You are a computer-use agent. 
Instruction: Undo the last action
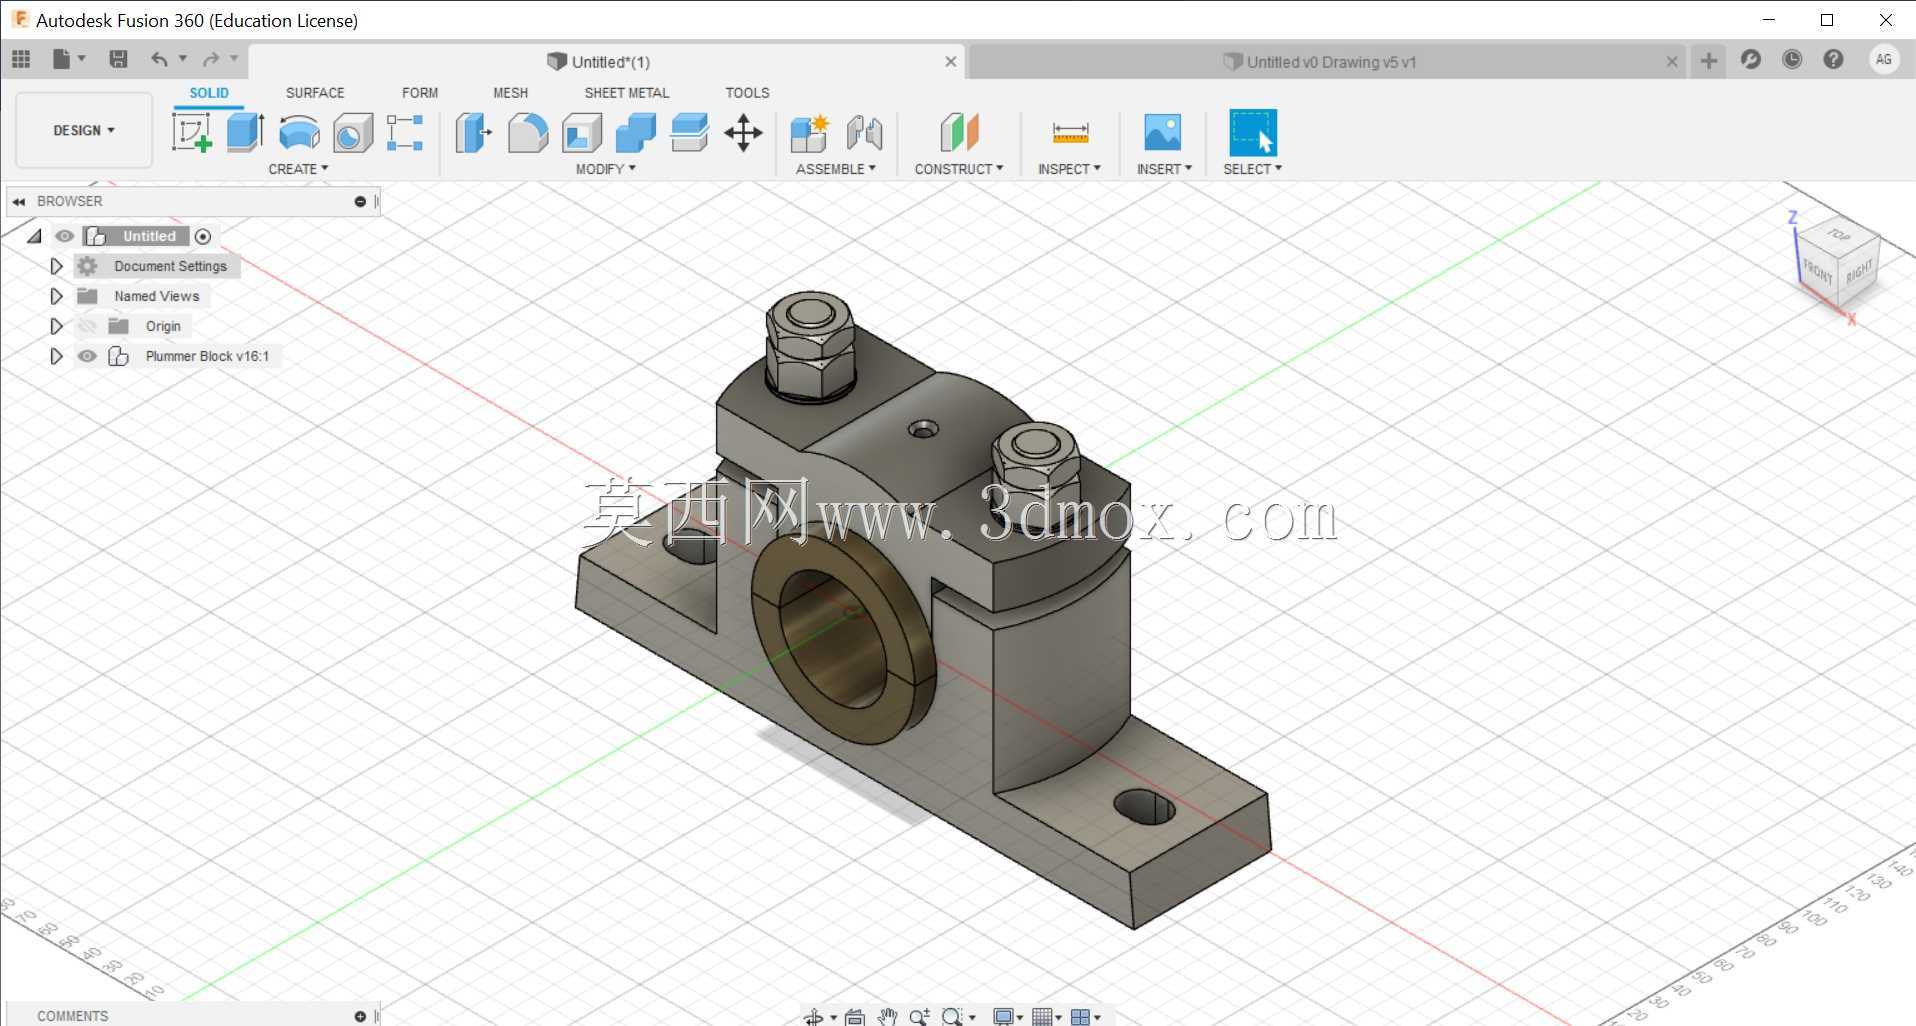point(159,59)
